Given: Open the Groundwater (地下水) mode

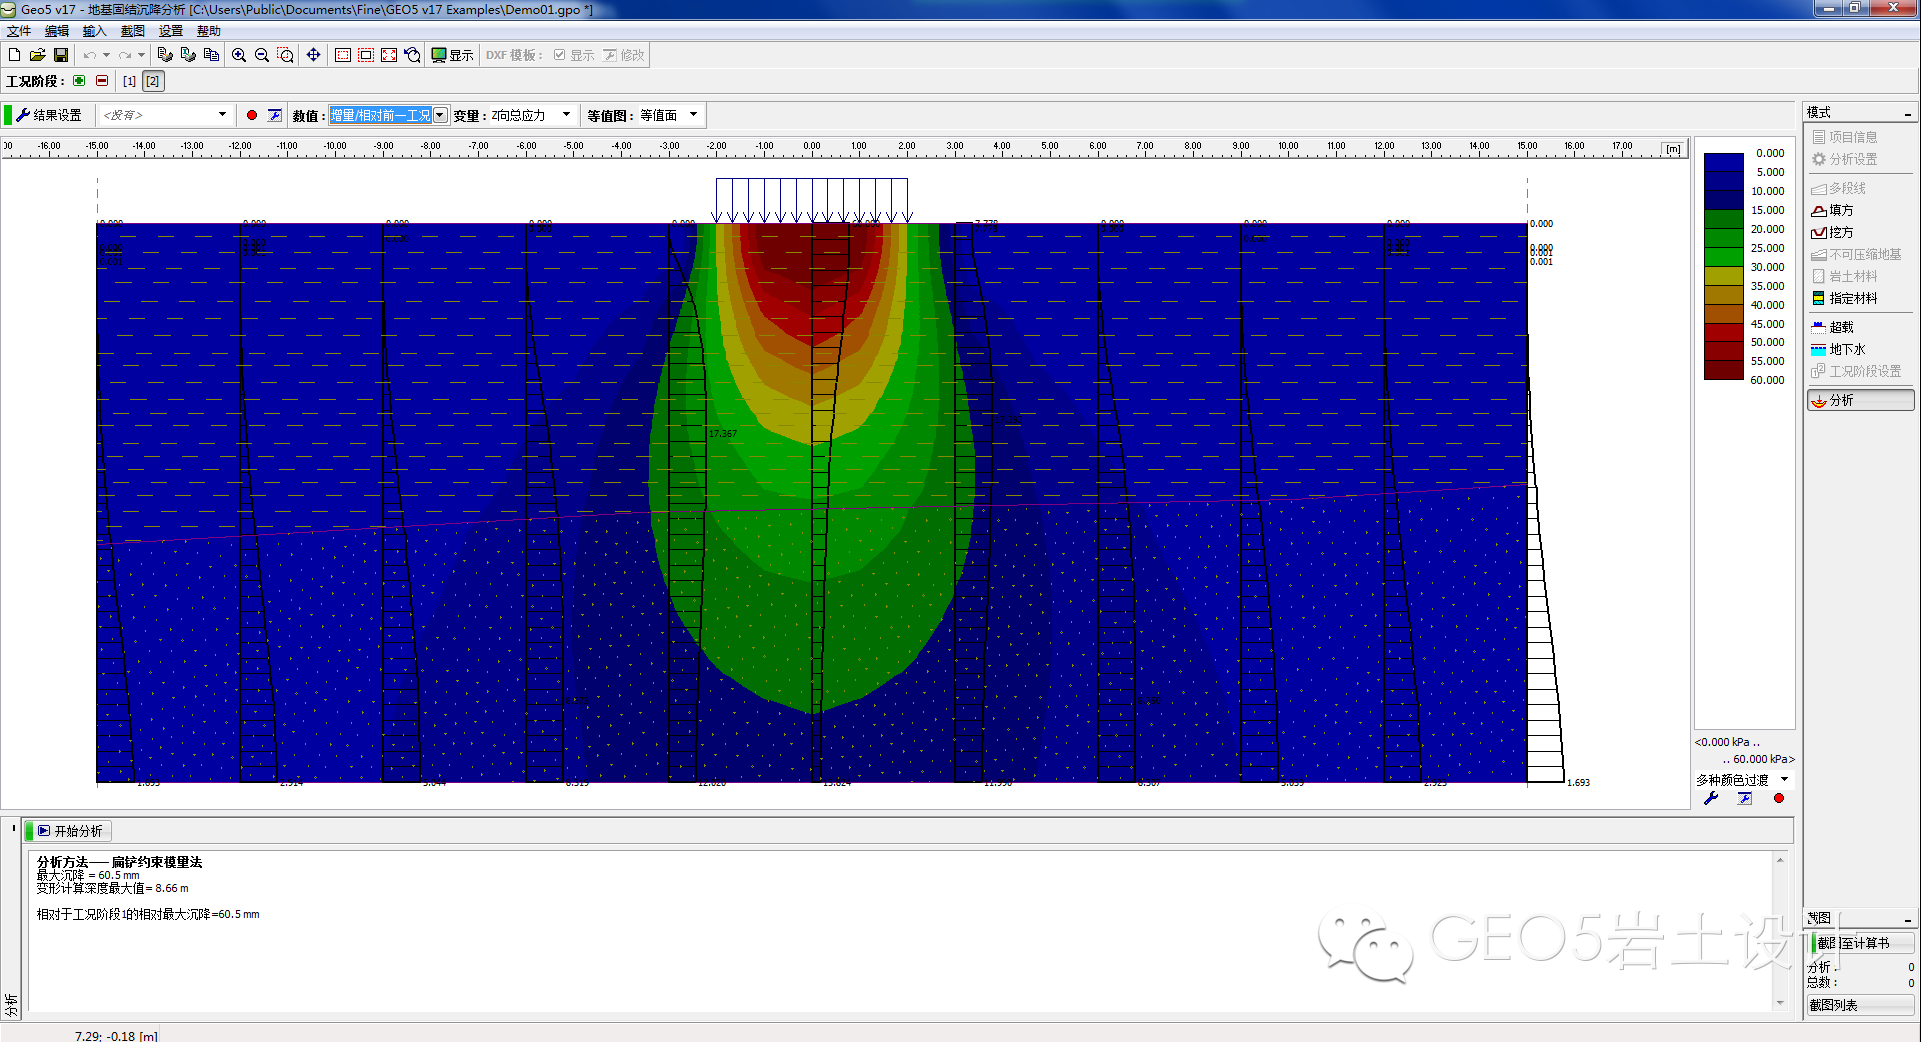Looking at the screenshot, I should point(1838,349).
